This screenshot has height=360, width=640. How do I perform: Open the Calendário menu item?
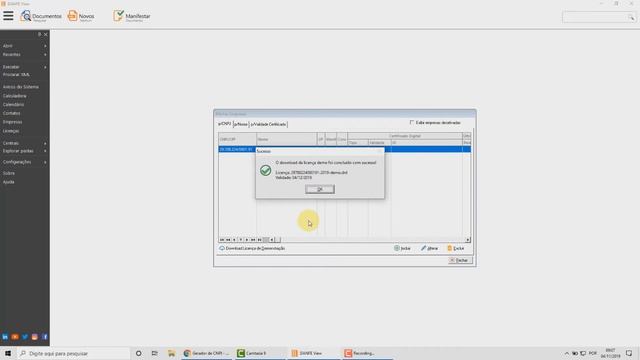pyautogui.click(x=13, y=104)
